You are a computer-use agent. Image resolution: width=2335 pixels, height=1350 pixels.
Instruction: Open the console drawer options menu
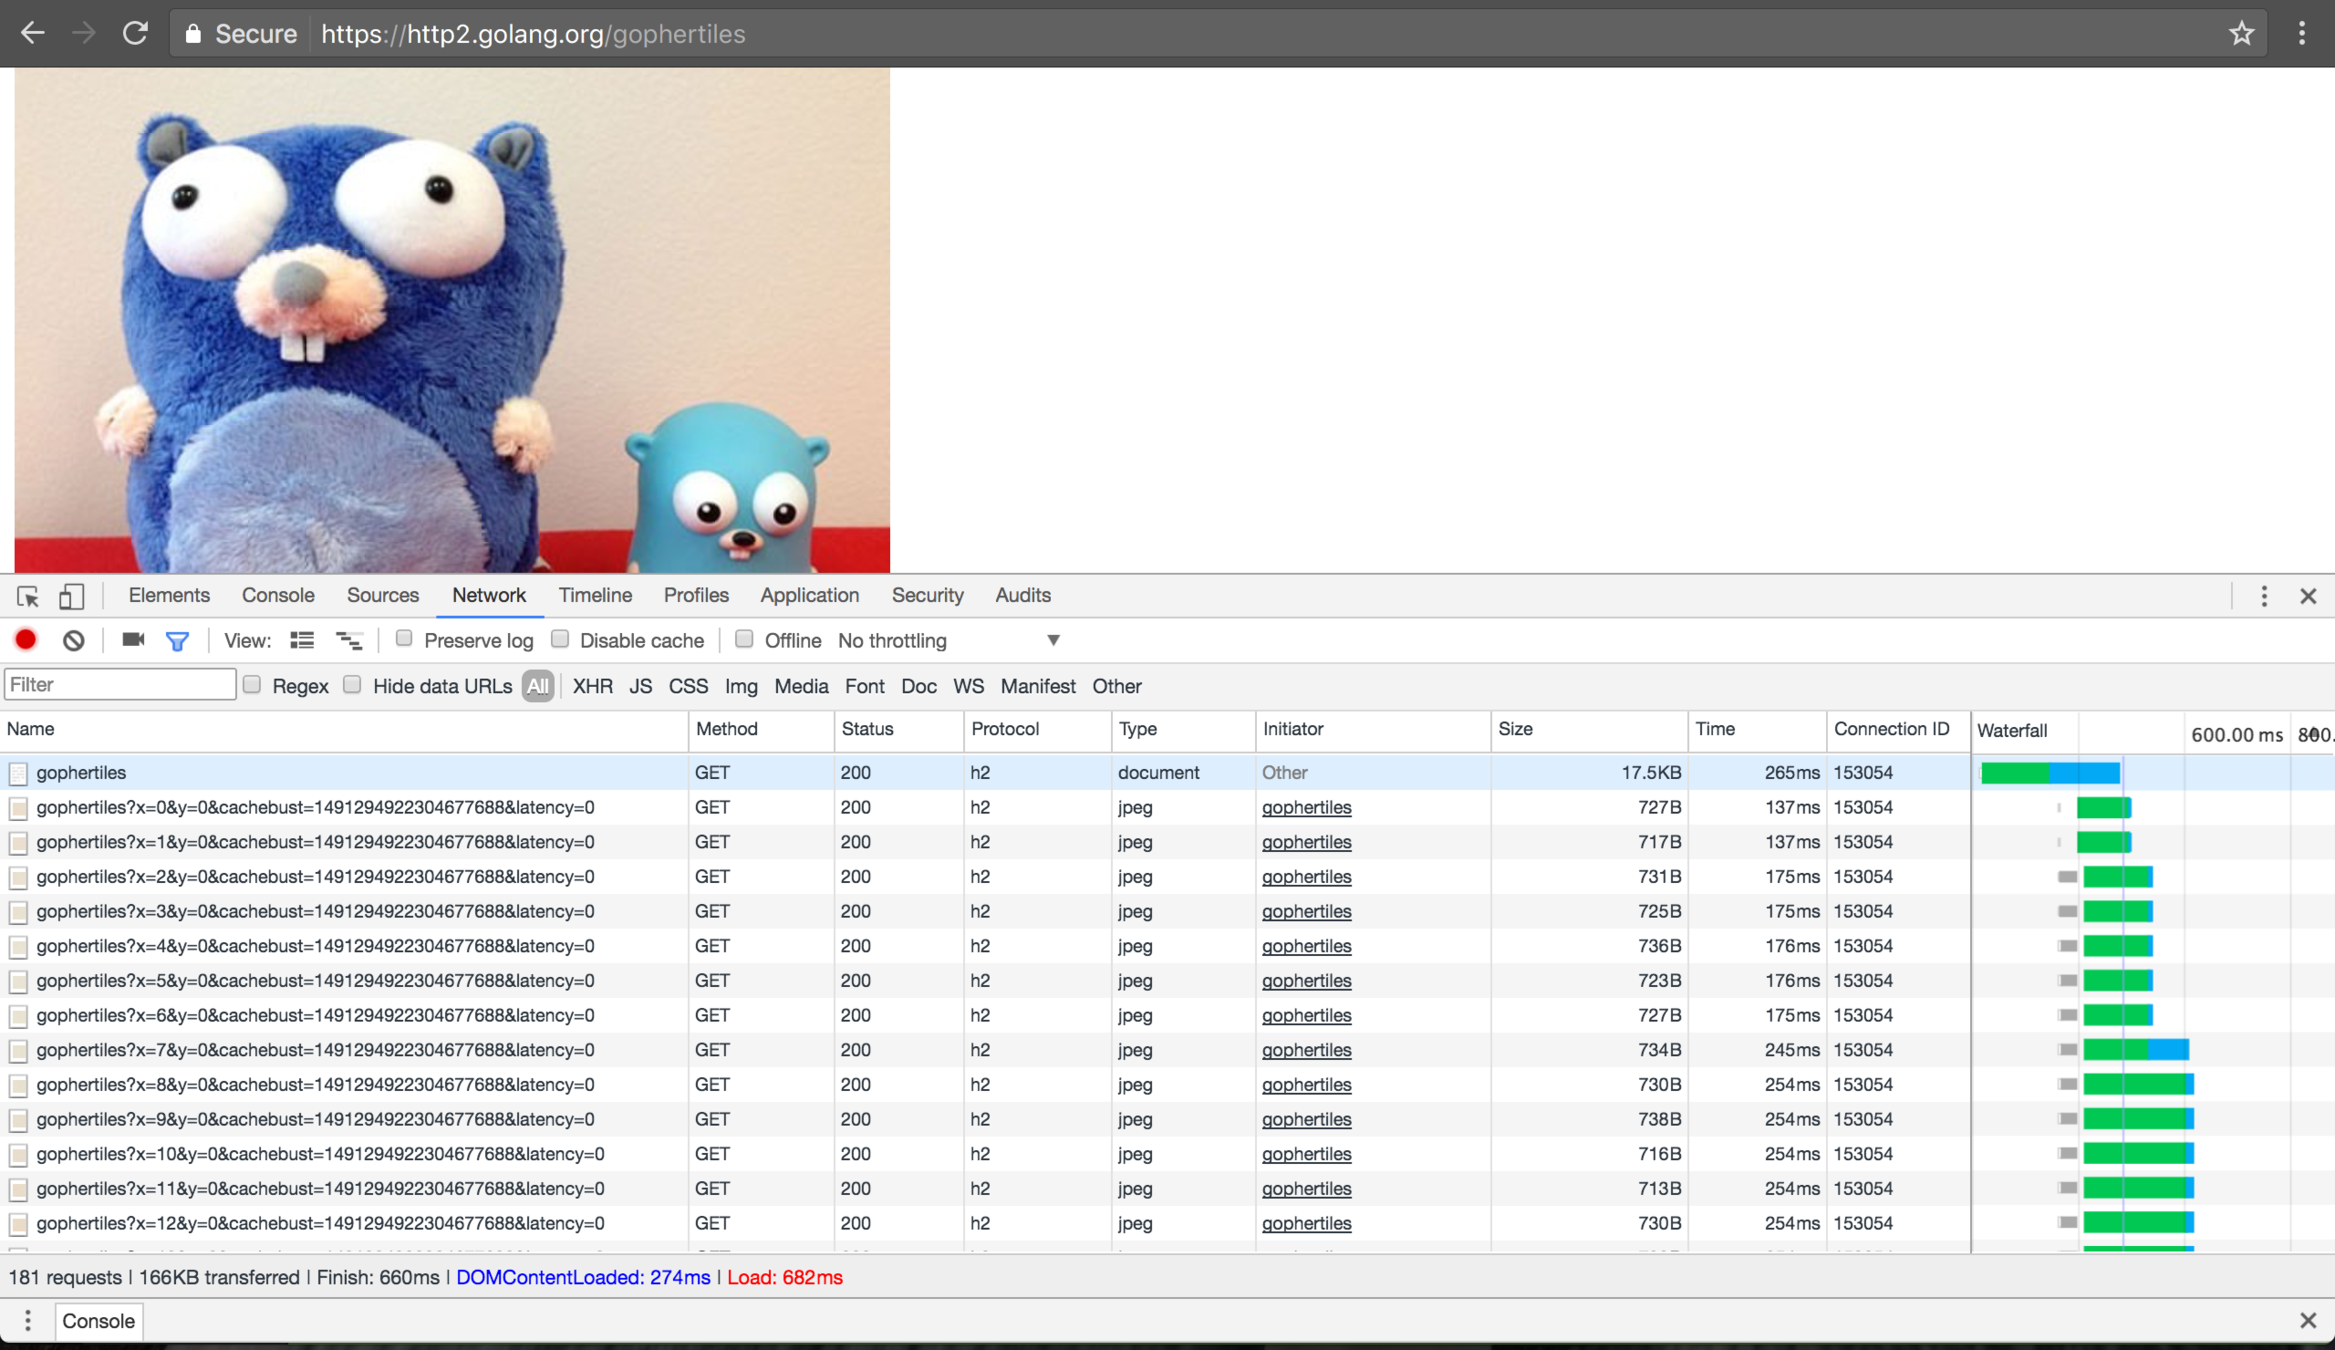pos(27,1320)
